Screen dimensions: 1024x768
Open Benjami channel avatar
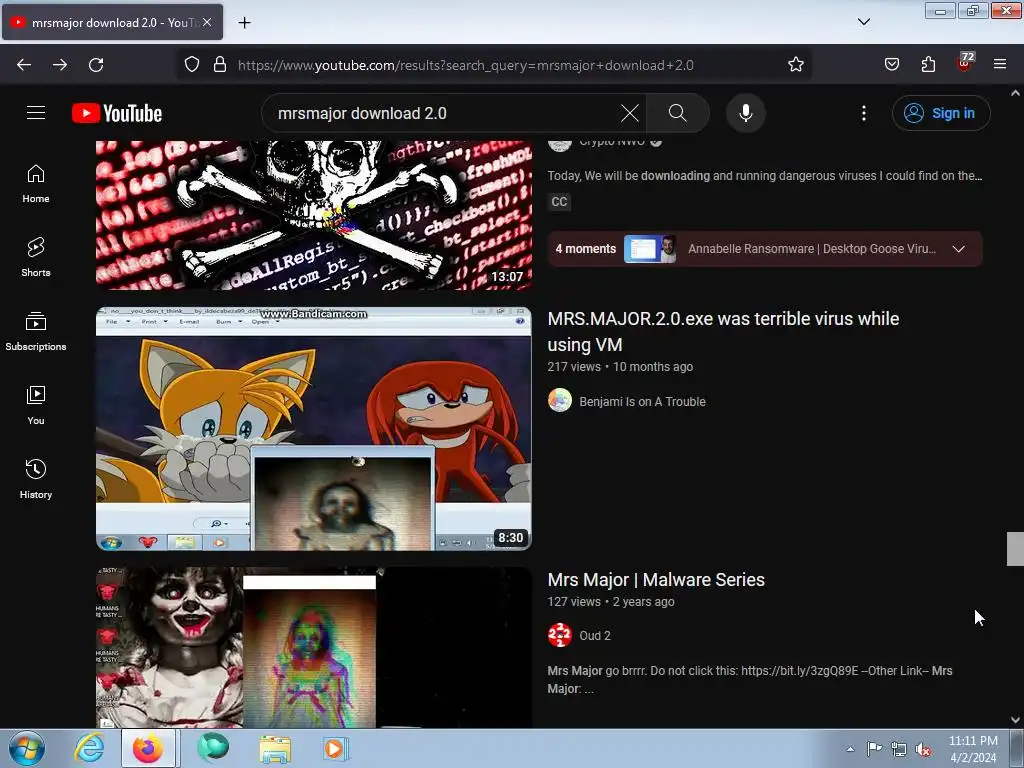coord(560,400)
